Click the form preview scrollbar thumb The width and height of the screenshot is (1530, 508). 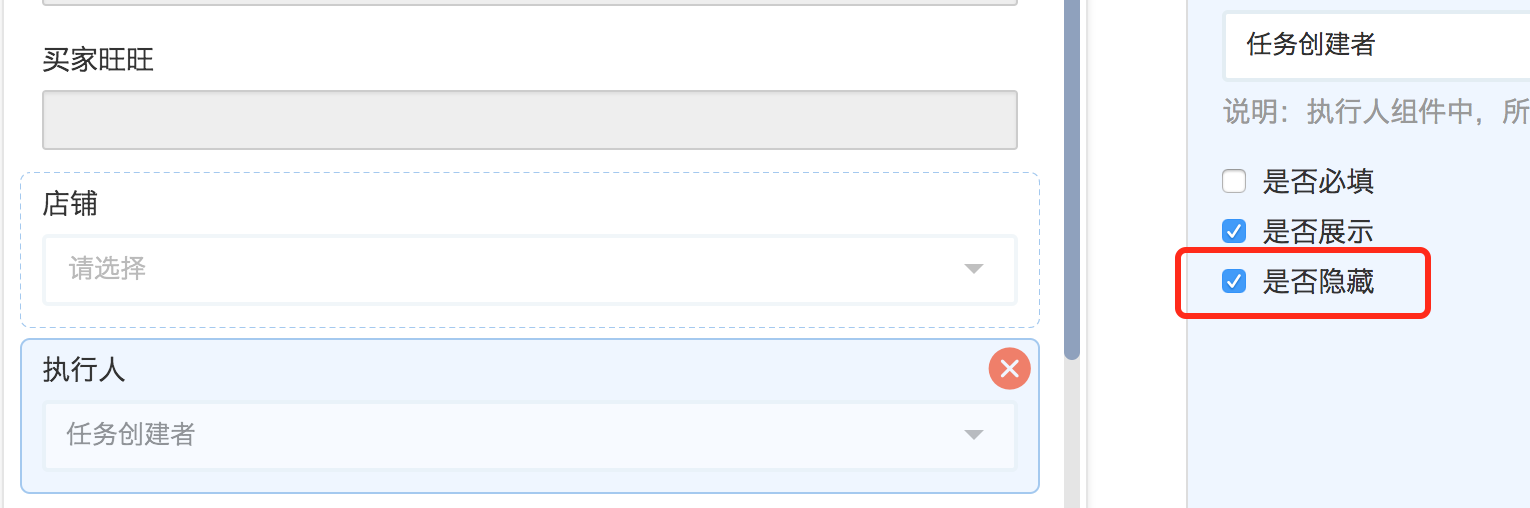point(1072,180)
